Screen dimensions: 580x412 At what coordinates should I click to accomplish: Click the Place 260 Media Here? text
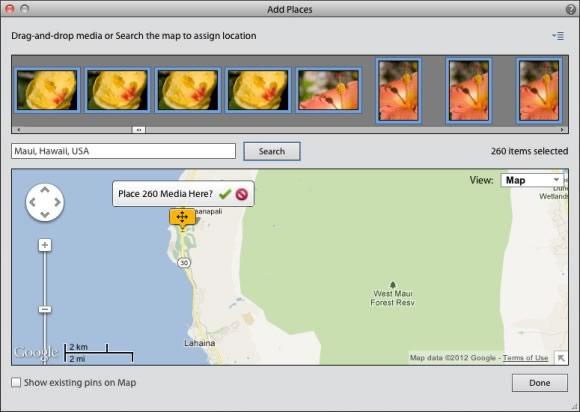165,194
